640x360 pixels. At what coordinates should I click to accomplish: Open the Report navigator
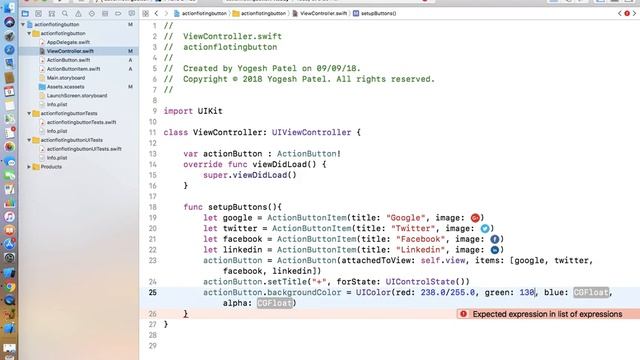tap(131, 13)
